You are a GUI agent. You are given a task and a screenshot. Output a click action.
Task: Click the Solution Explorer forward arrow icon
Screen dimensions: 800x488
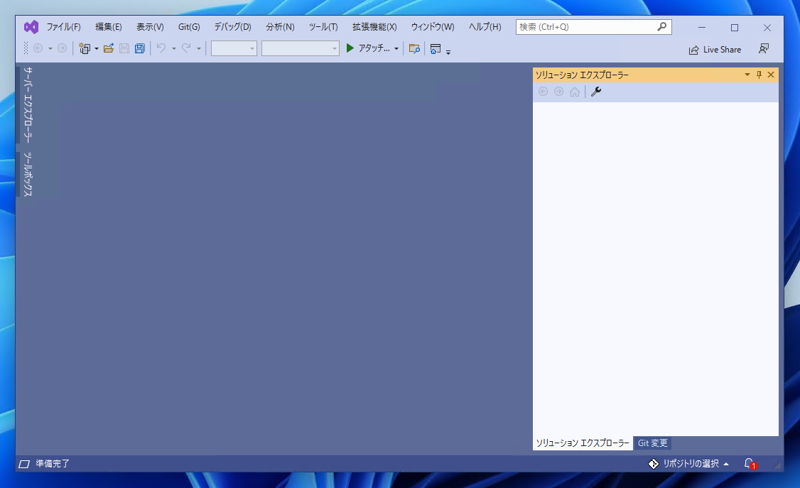(559, 91)
